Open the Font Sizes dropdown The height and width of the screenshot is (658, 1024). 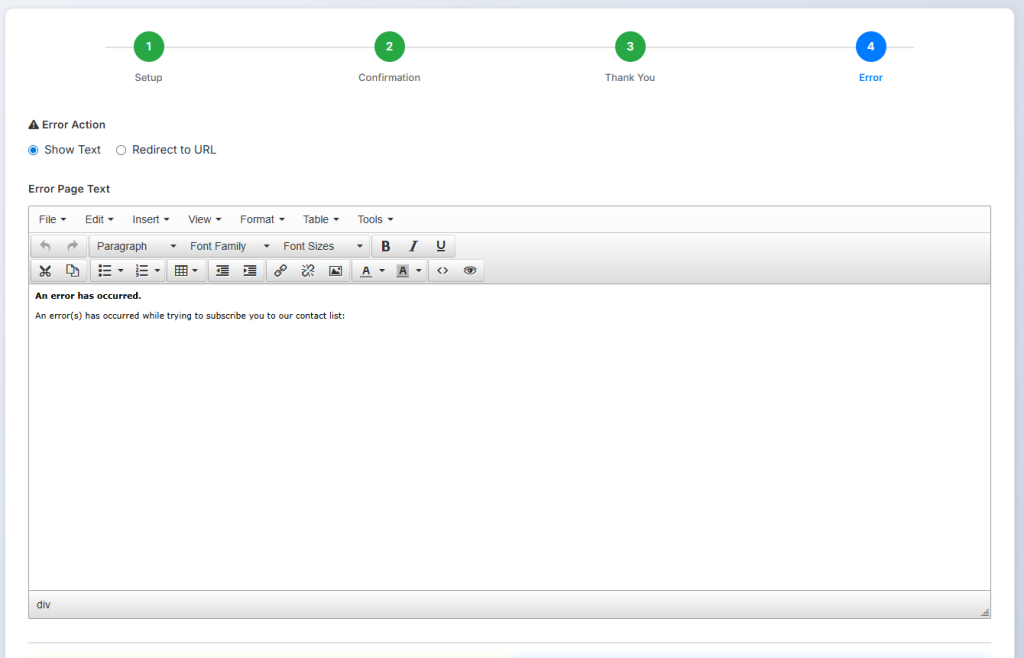pos(322,246)
